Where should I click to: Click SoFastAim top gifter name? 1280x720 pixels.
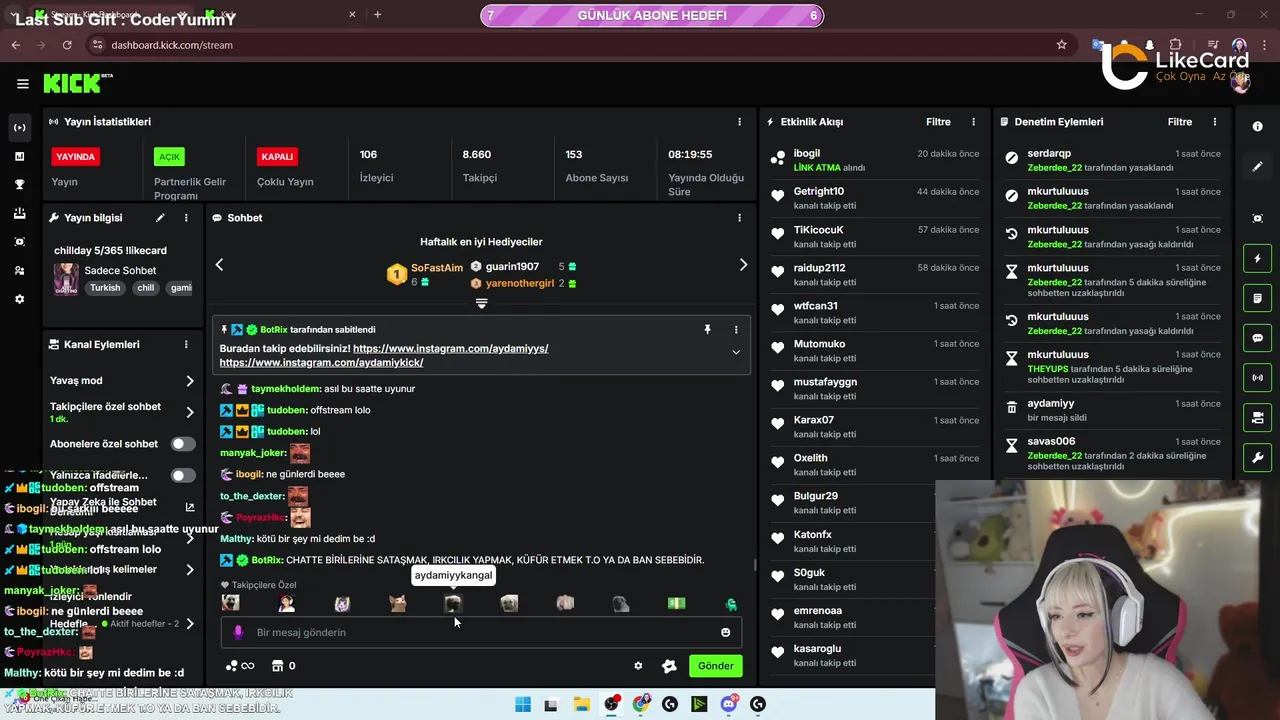click(437, 268)
